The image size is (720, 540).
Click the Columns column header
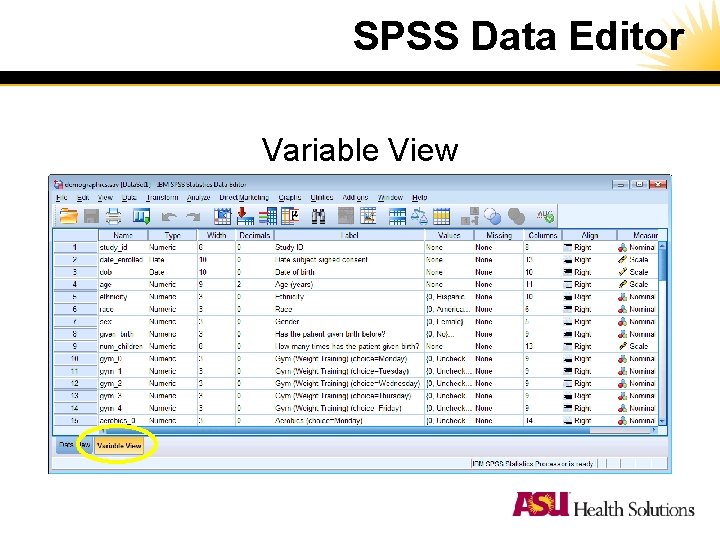point(542,235)
